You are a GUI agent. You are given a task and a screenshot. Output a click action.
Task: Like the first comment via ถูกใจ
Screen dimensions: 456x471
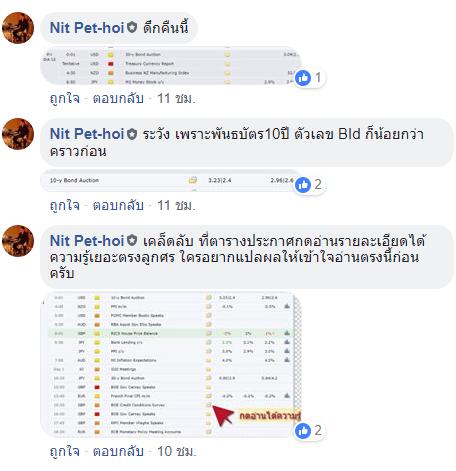[x=65, y=99]
